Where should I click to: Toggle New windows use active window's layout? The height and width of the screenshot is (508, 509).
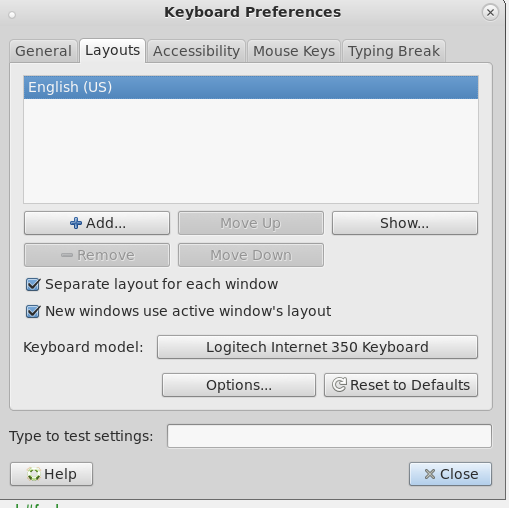pyautogui.click(x=33, y=311)
